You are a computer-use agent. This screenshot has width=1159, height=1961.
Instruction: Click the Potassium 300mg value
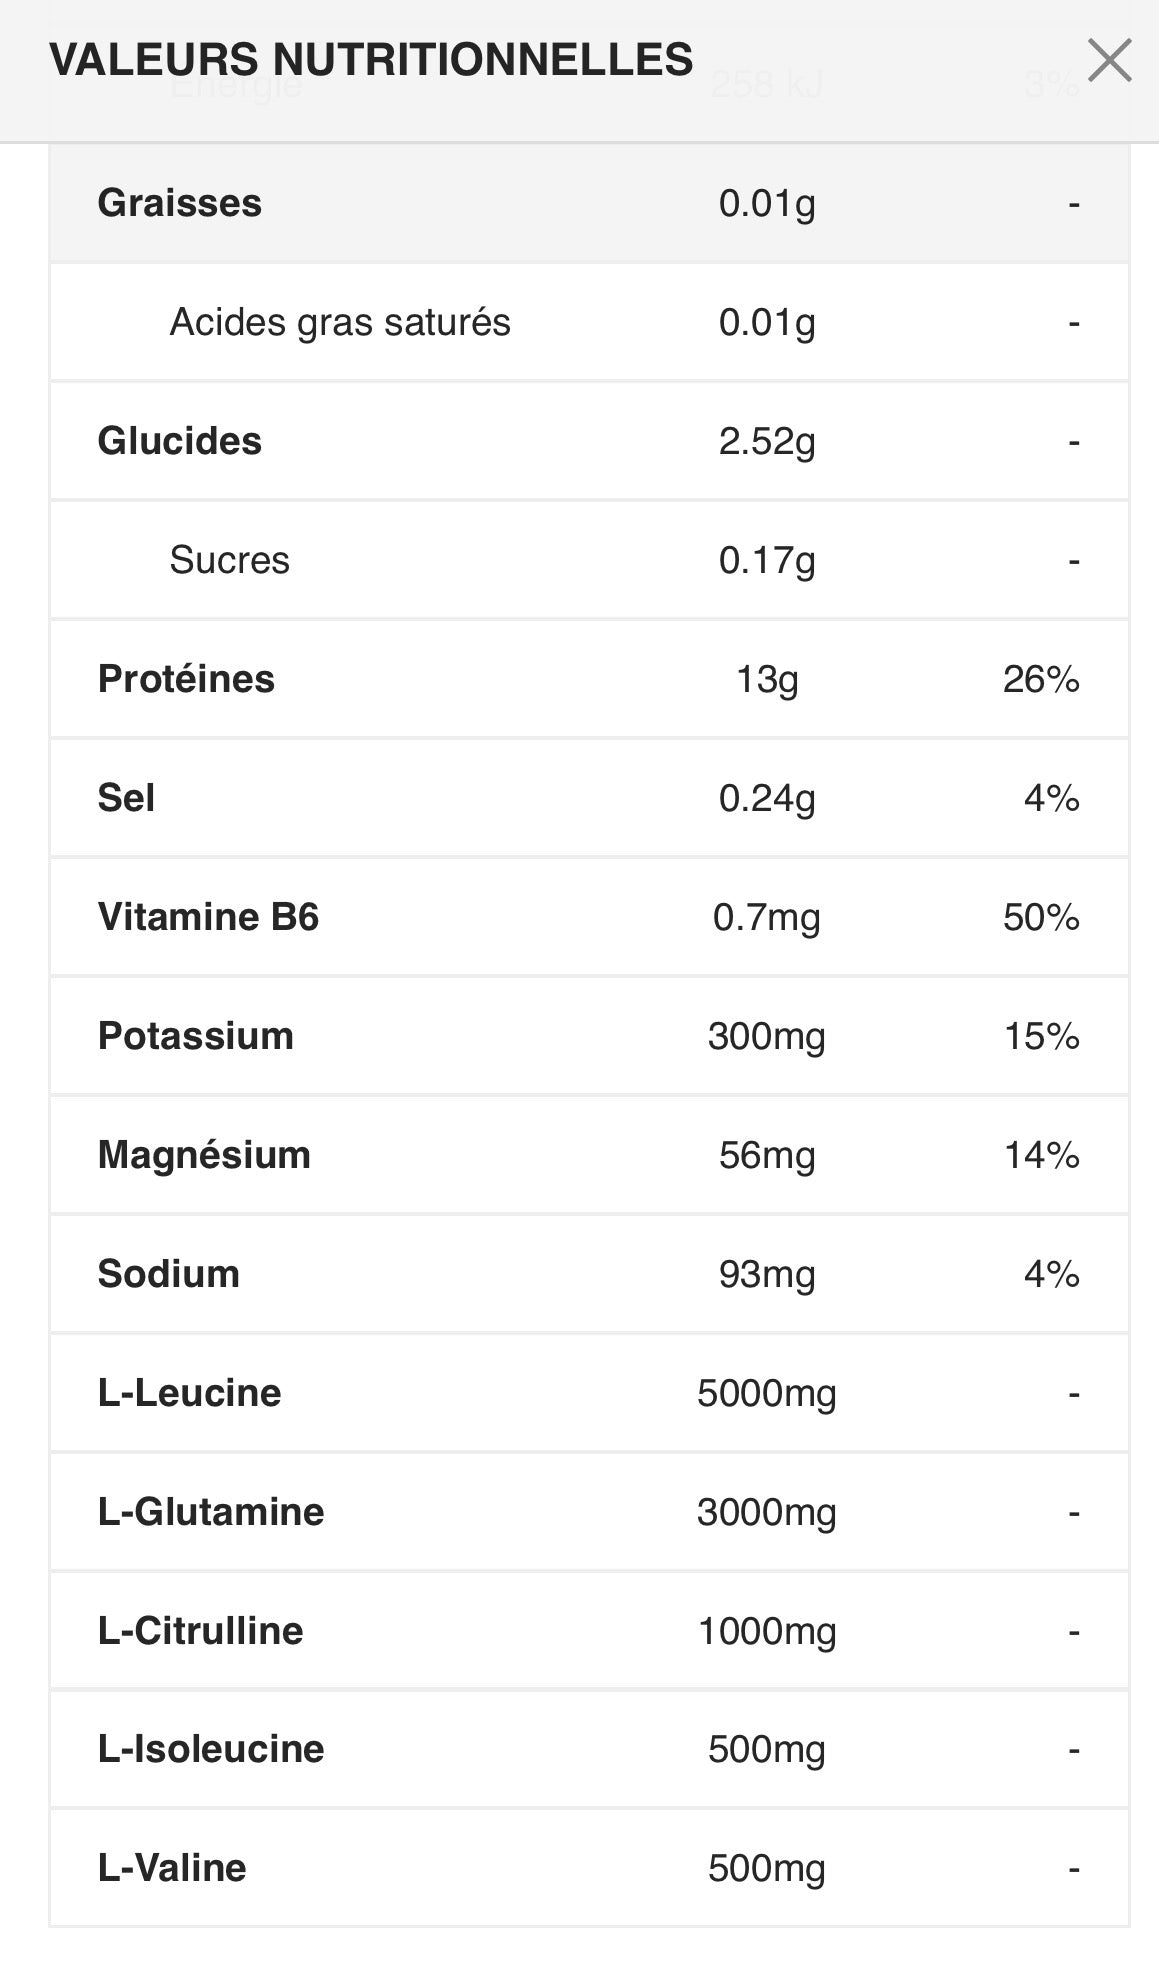[x=767, y=1036]
